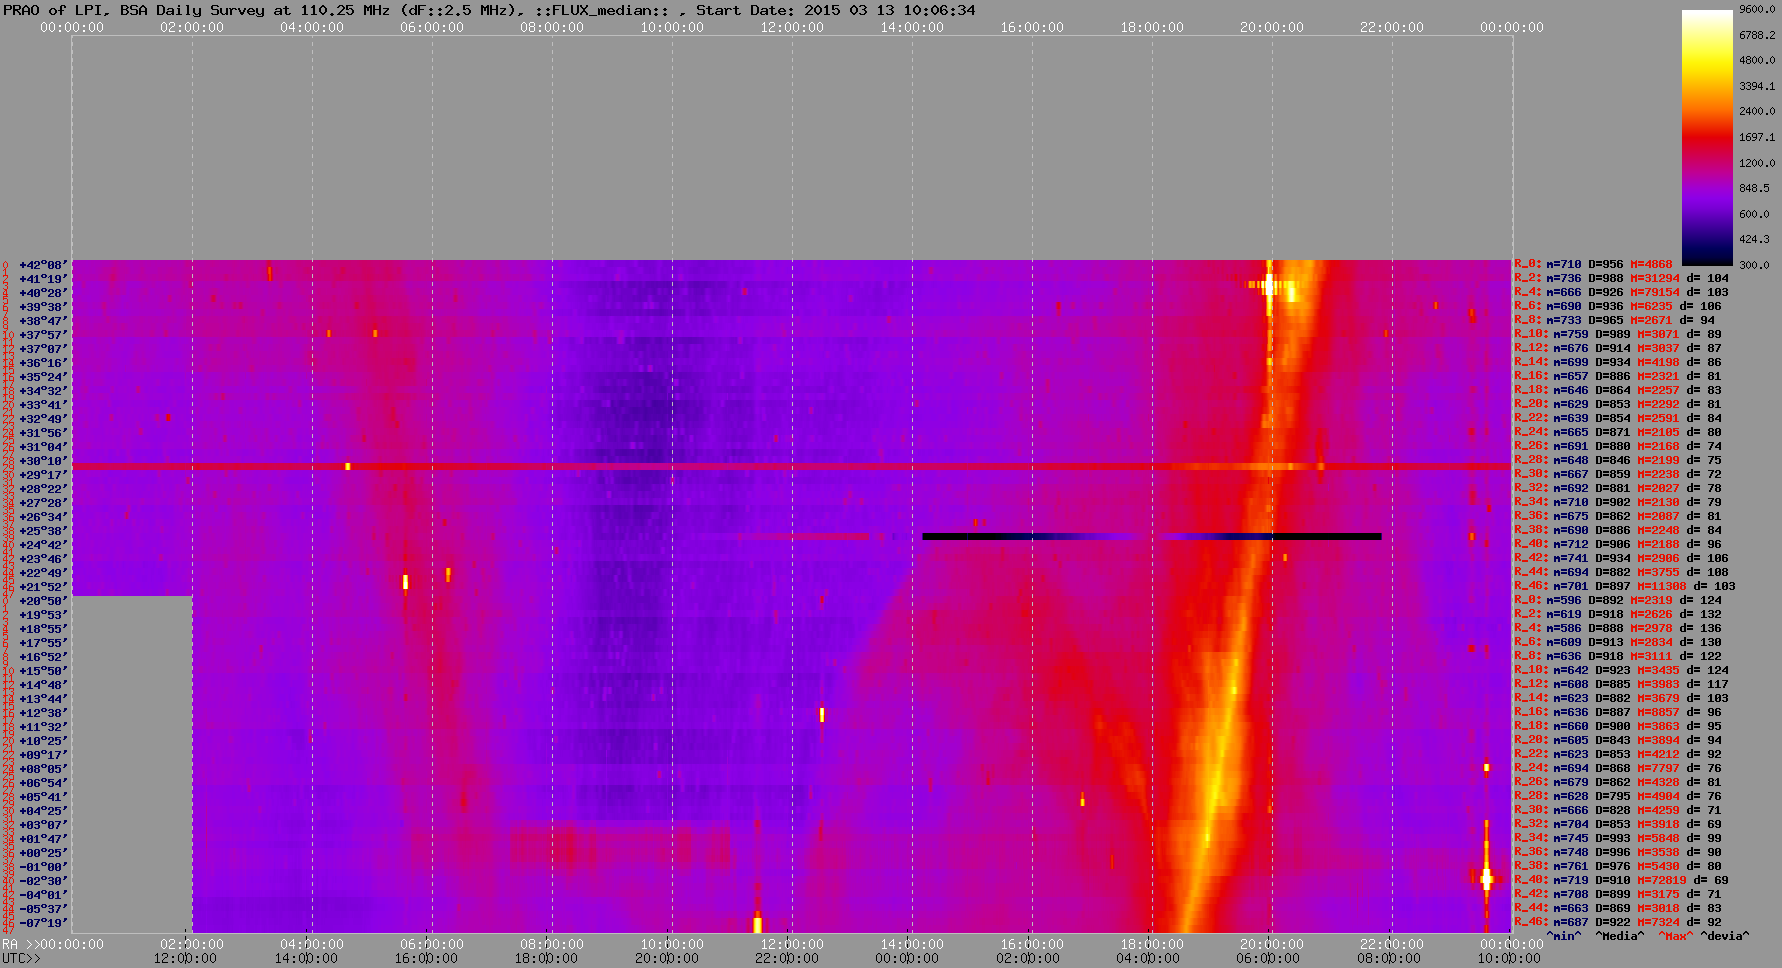Click the declination label +34°32'
Image resolution: width=1782 pixels, height=968 pixels.
pyautogui.click(x=43, y=391)
